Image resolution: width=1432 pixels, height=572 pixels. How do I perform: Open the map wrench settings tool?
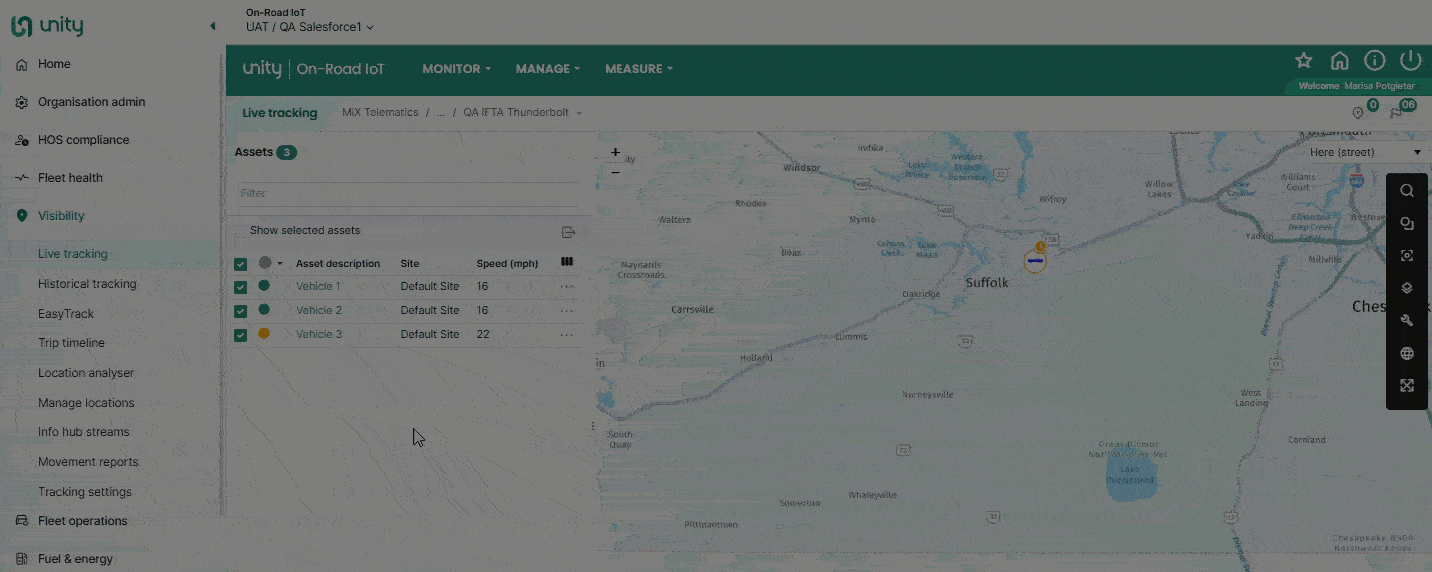coord(1407,321)
